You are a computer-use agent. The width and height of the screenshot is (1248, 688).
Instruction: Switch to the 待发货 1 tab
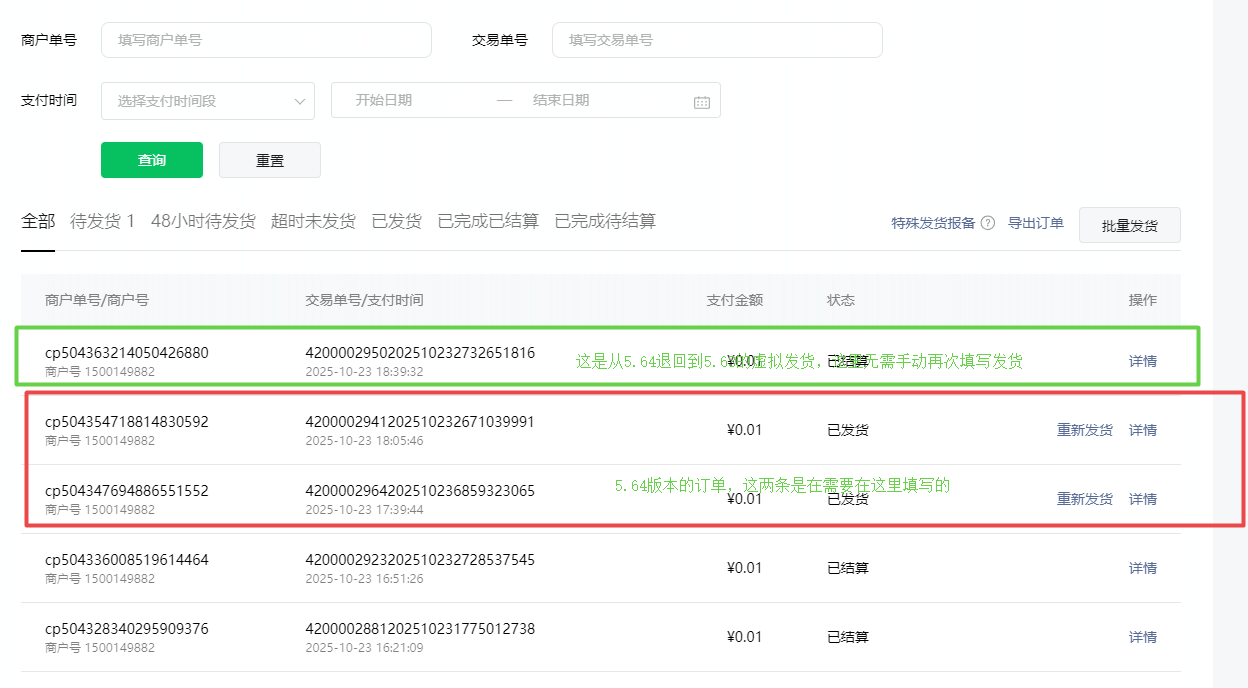102,221
